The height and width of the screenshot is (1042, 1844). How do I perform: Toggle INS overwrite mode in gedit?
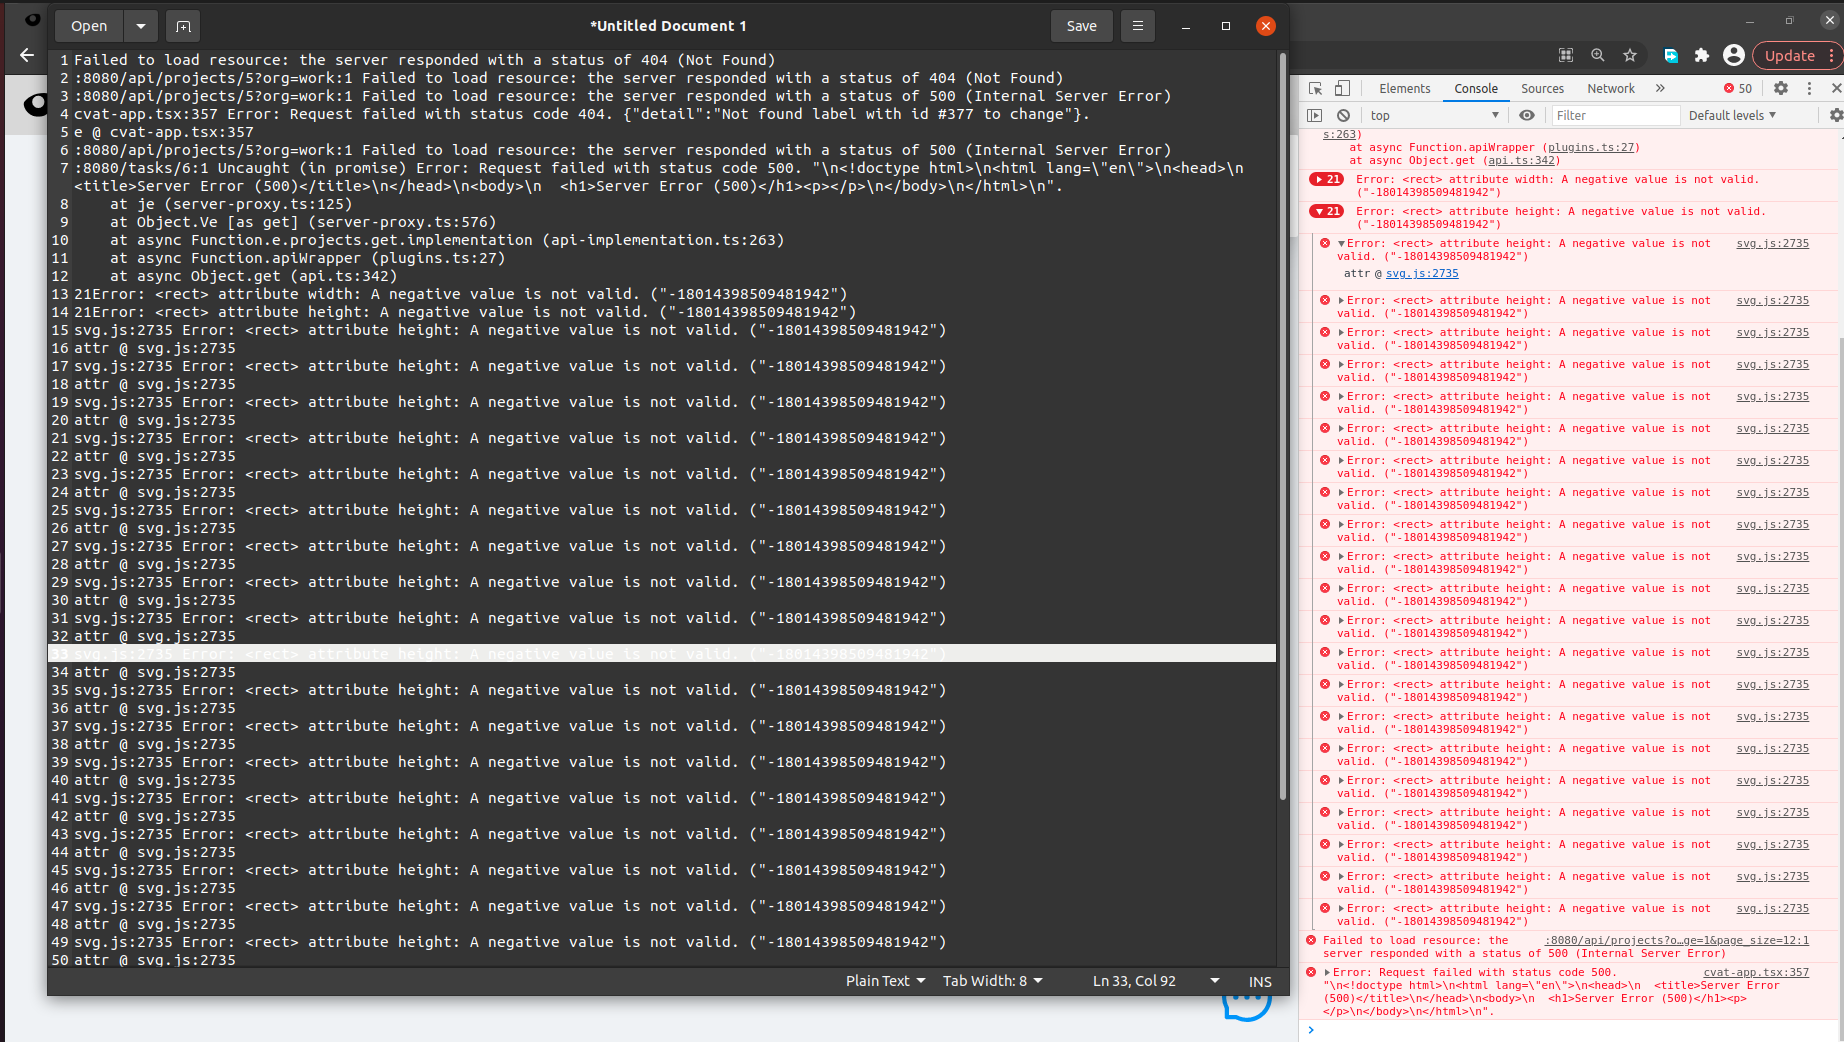(x=1259, y=981)
